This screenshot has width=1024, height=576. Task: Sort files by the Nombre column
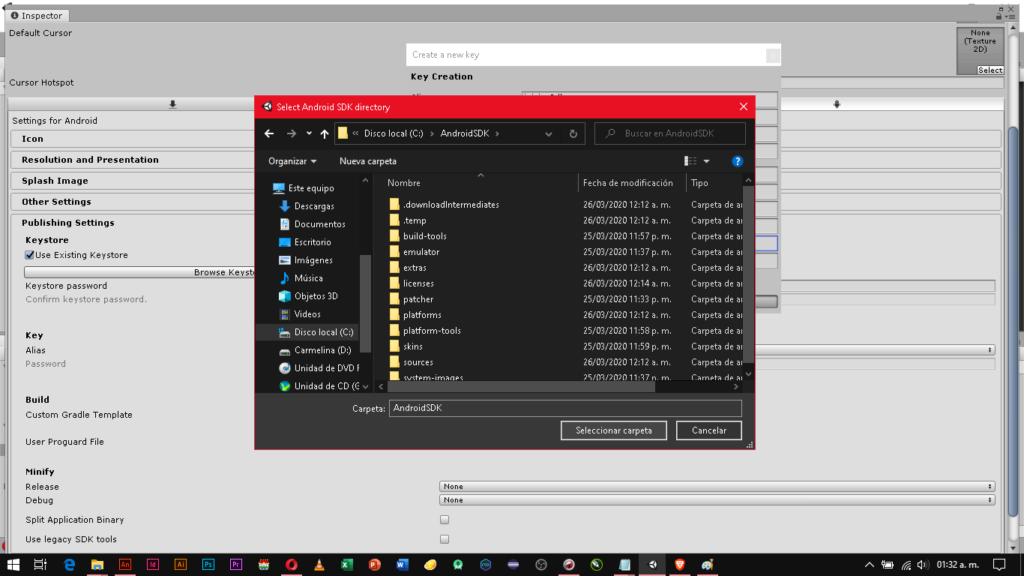[x=404, y=184]
